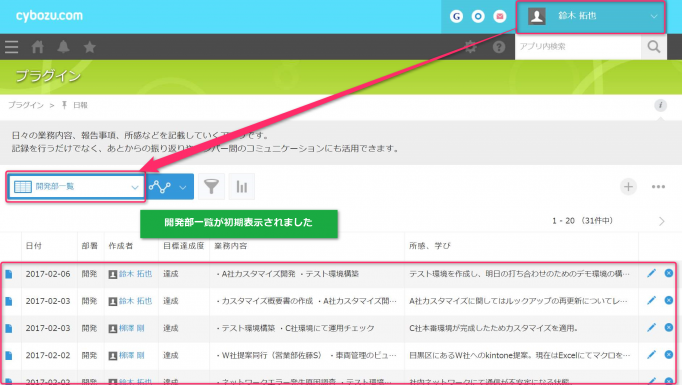This screenshot has width=682, height=385.
Task: Click the 日報 breadcrumb item
Action: click(80, 105)
